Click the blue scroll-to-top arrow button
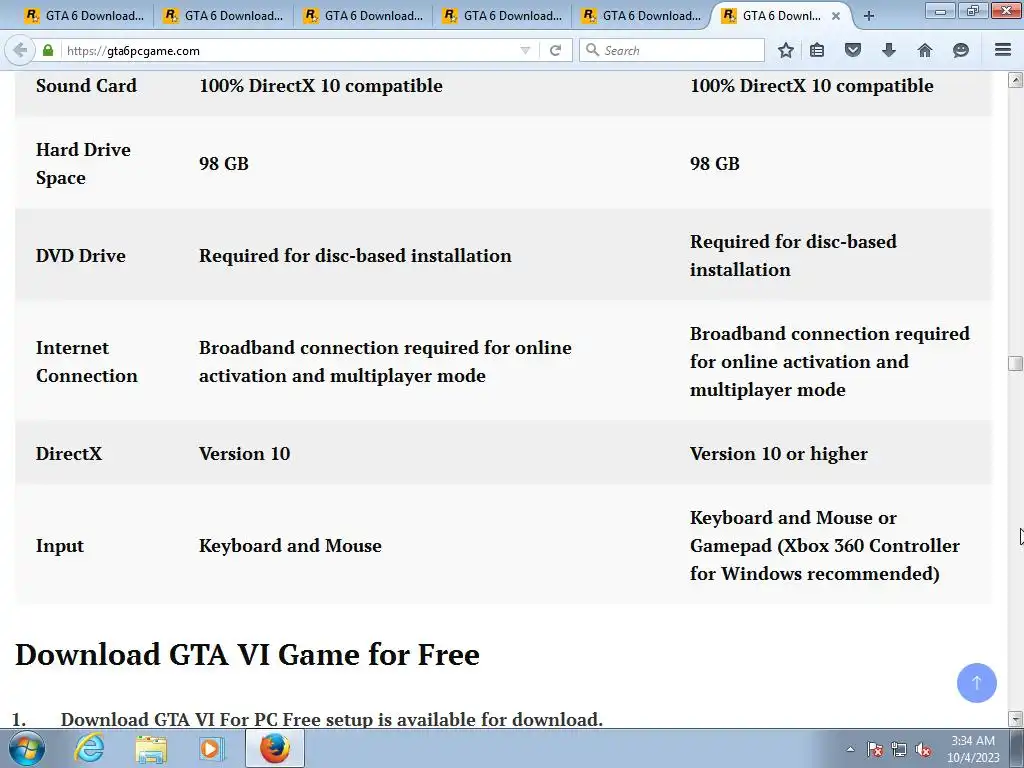The image size is (1024, 768). (x=976, y=682)
